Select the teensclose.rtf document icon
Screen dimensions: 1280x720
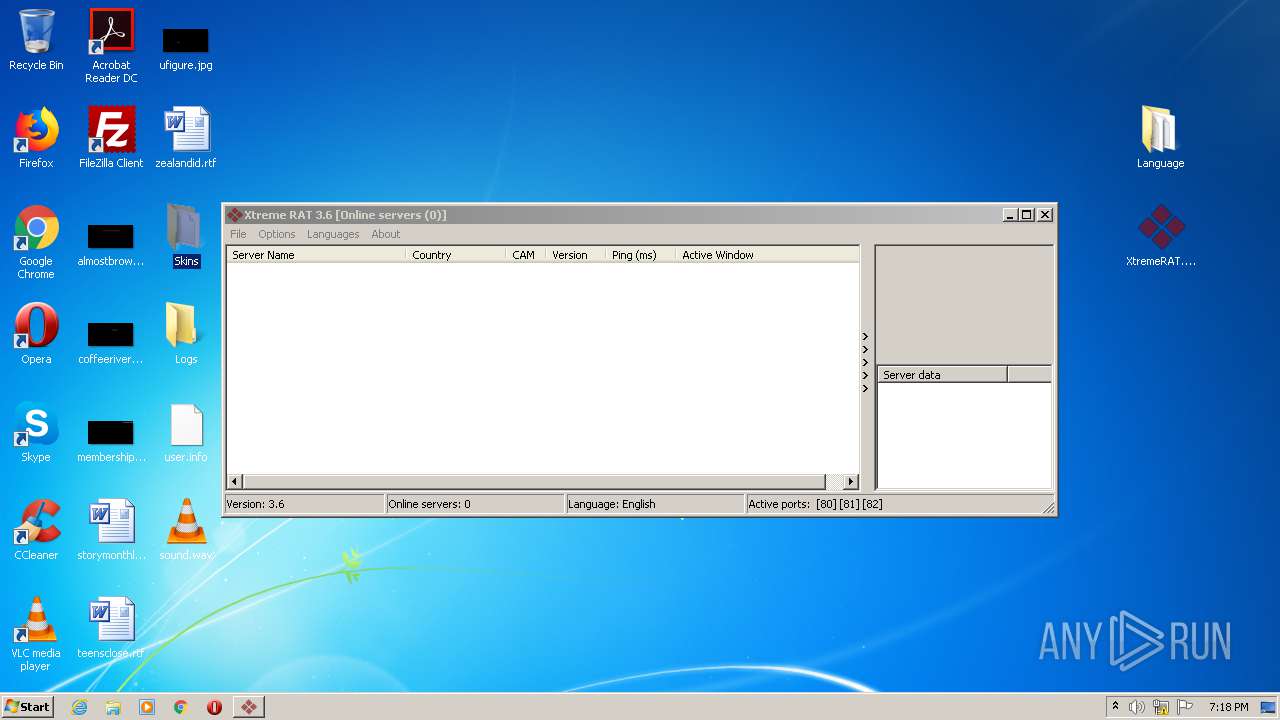[111, 628]
